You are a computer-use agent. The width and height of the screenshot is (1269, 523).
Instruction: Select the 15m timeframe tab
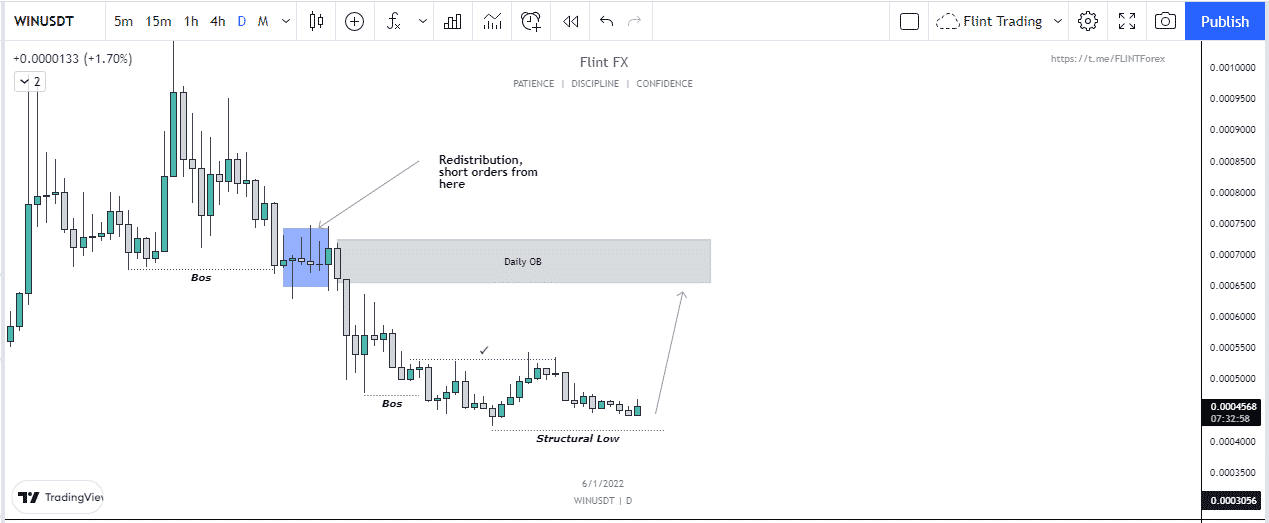pos(158,21)
